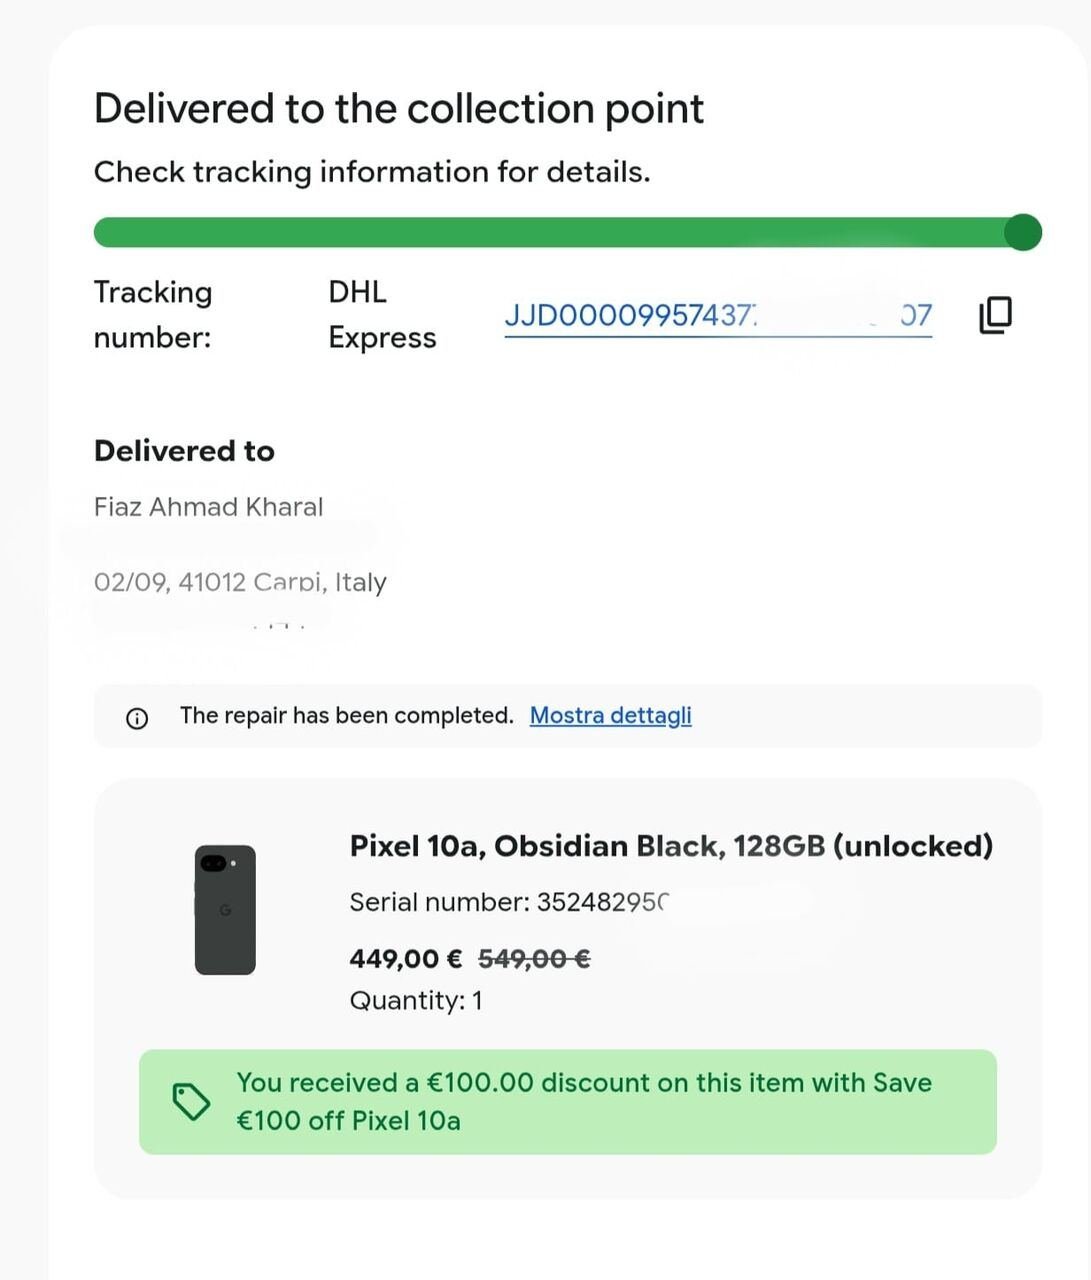Click the repair has been completed message
This screenshot has width=1091, height=1280.
coord(346,715)
